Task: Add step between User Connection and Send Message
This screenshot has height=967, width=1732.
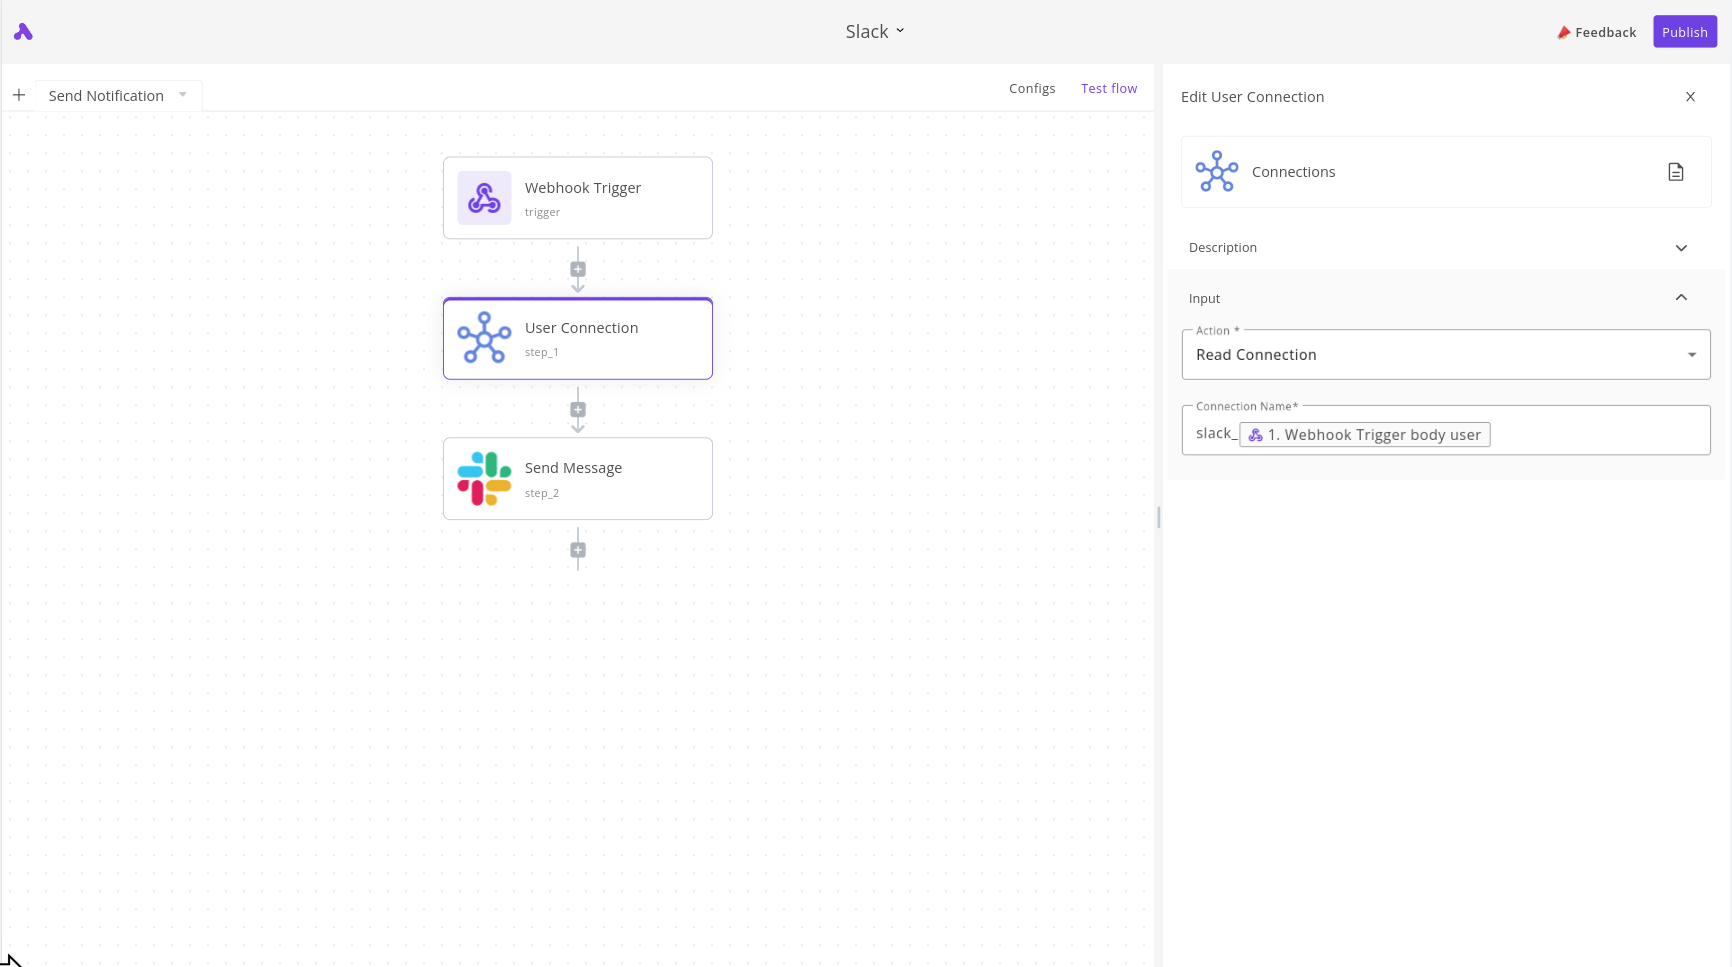Action: point(578,410)
